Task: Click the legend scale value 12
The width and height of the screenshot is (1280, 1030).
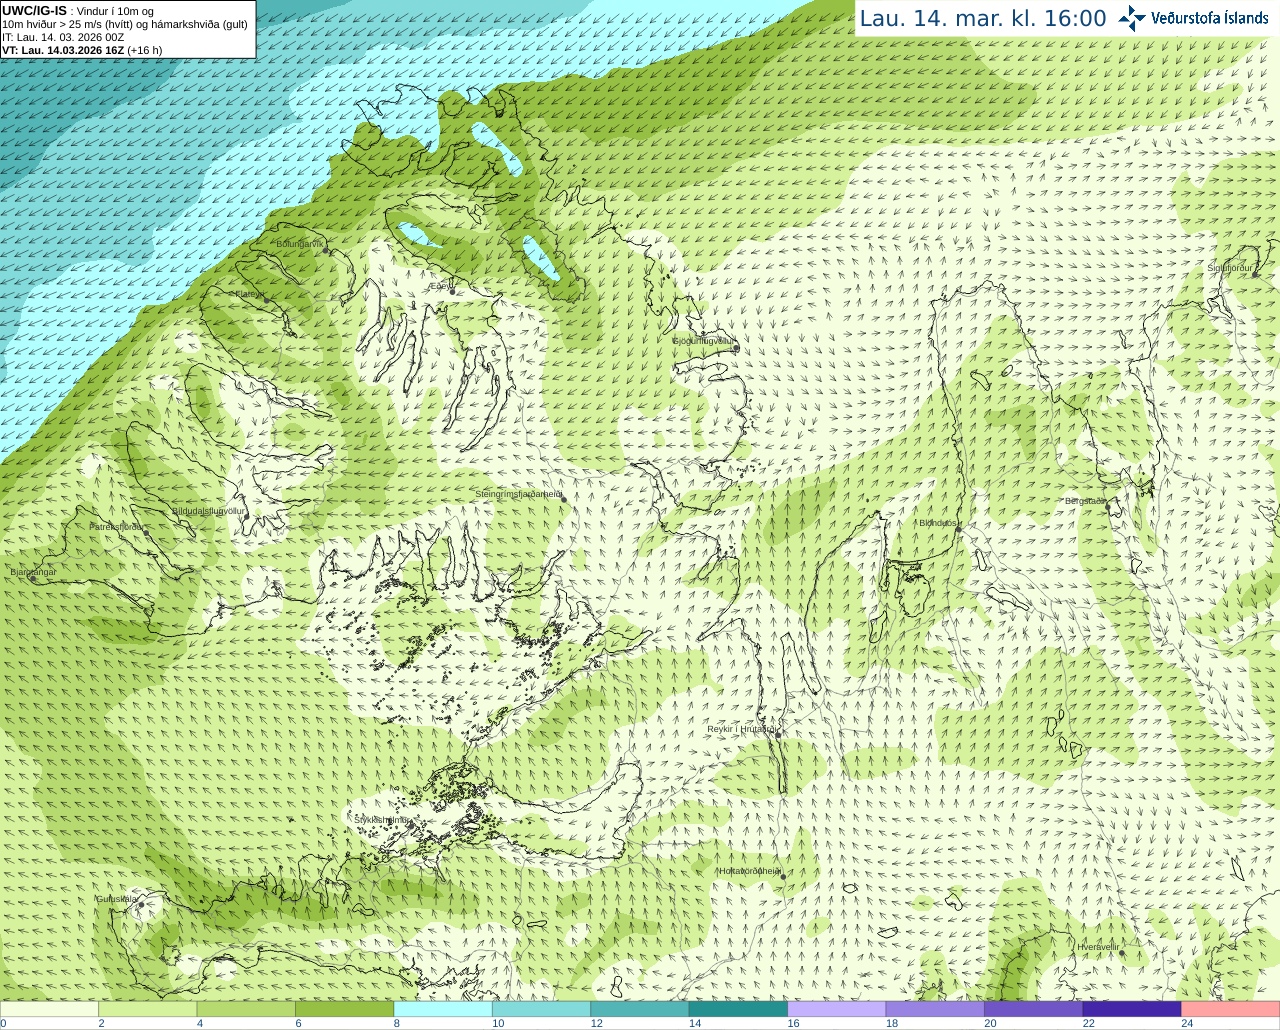Action: click(x=596, y=1023)
